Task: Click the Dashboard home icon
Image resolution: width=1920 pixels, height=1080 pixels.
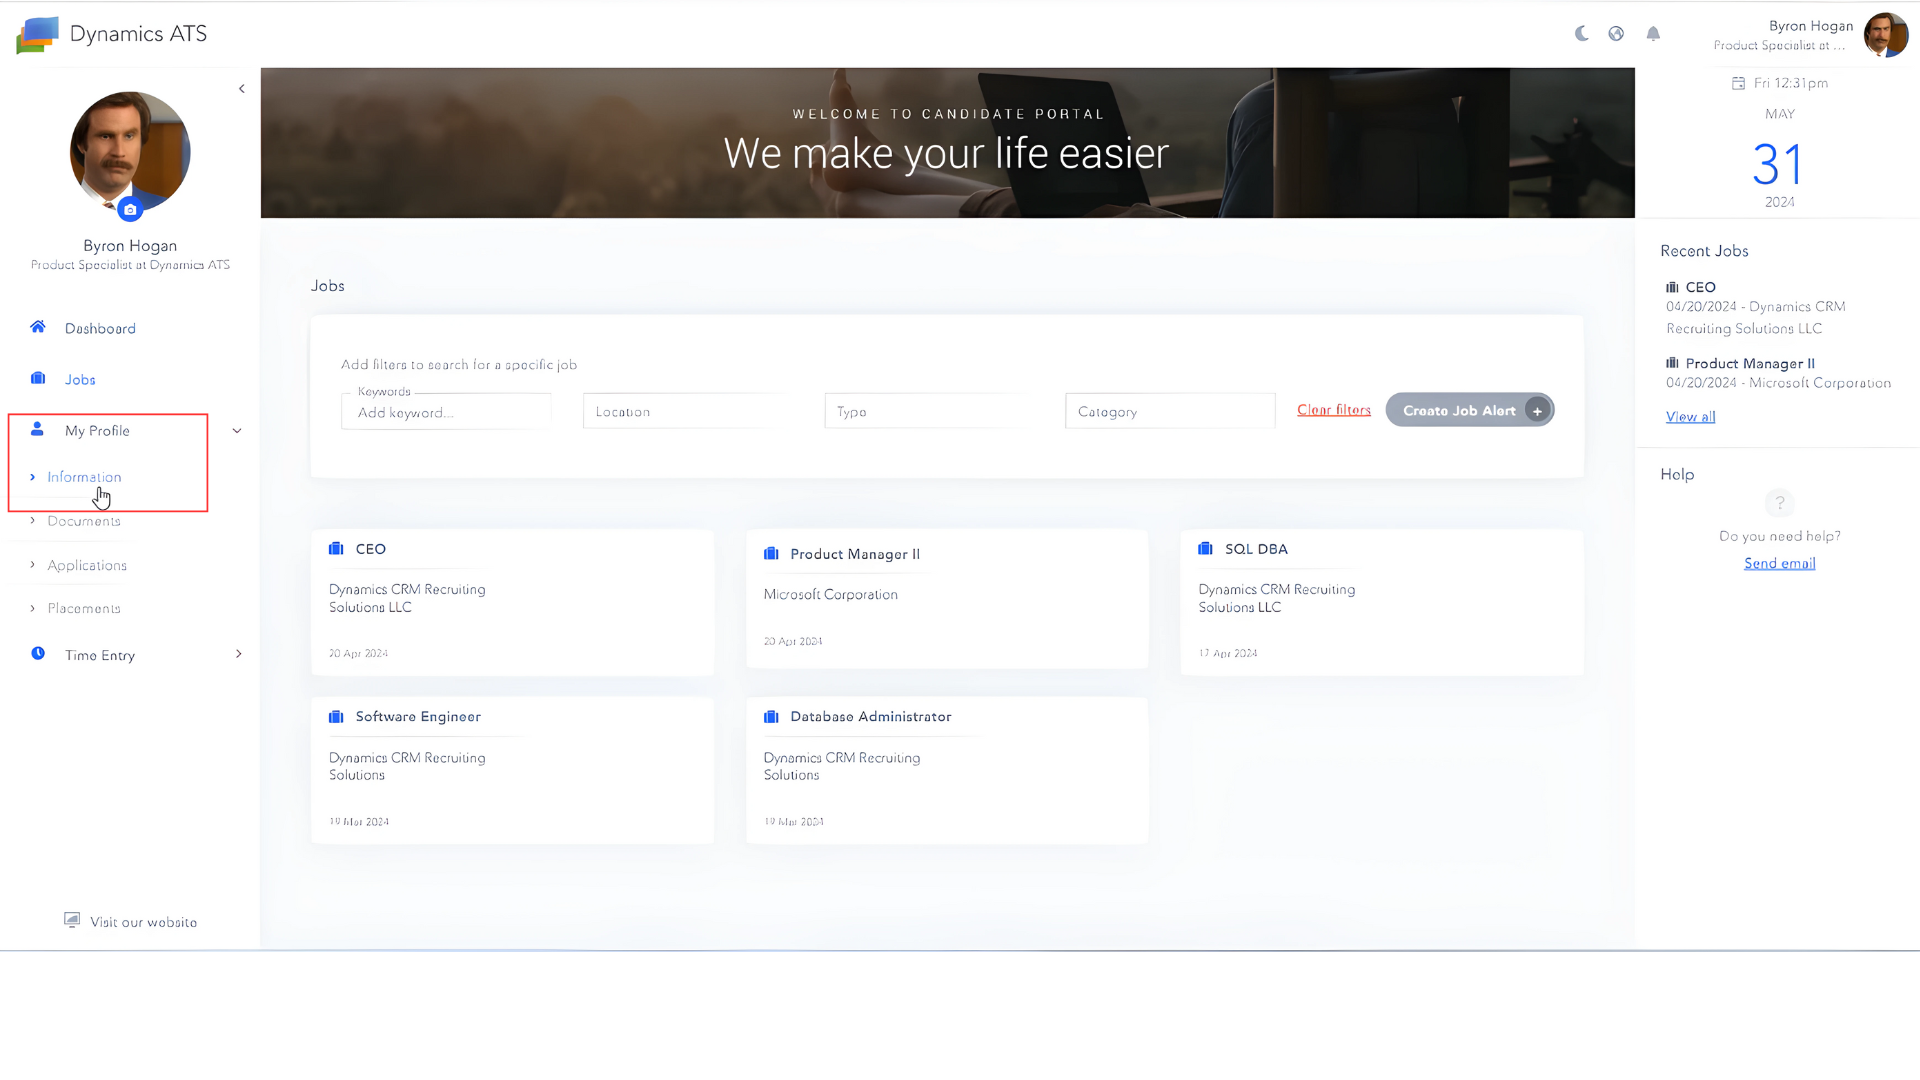Action: (38, 327)
